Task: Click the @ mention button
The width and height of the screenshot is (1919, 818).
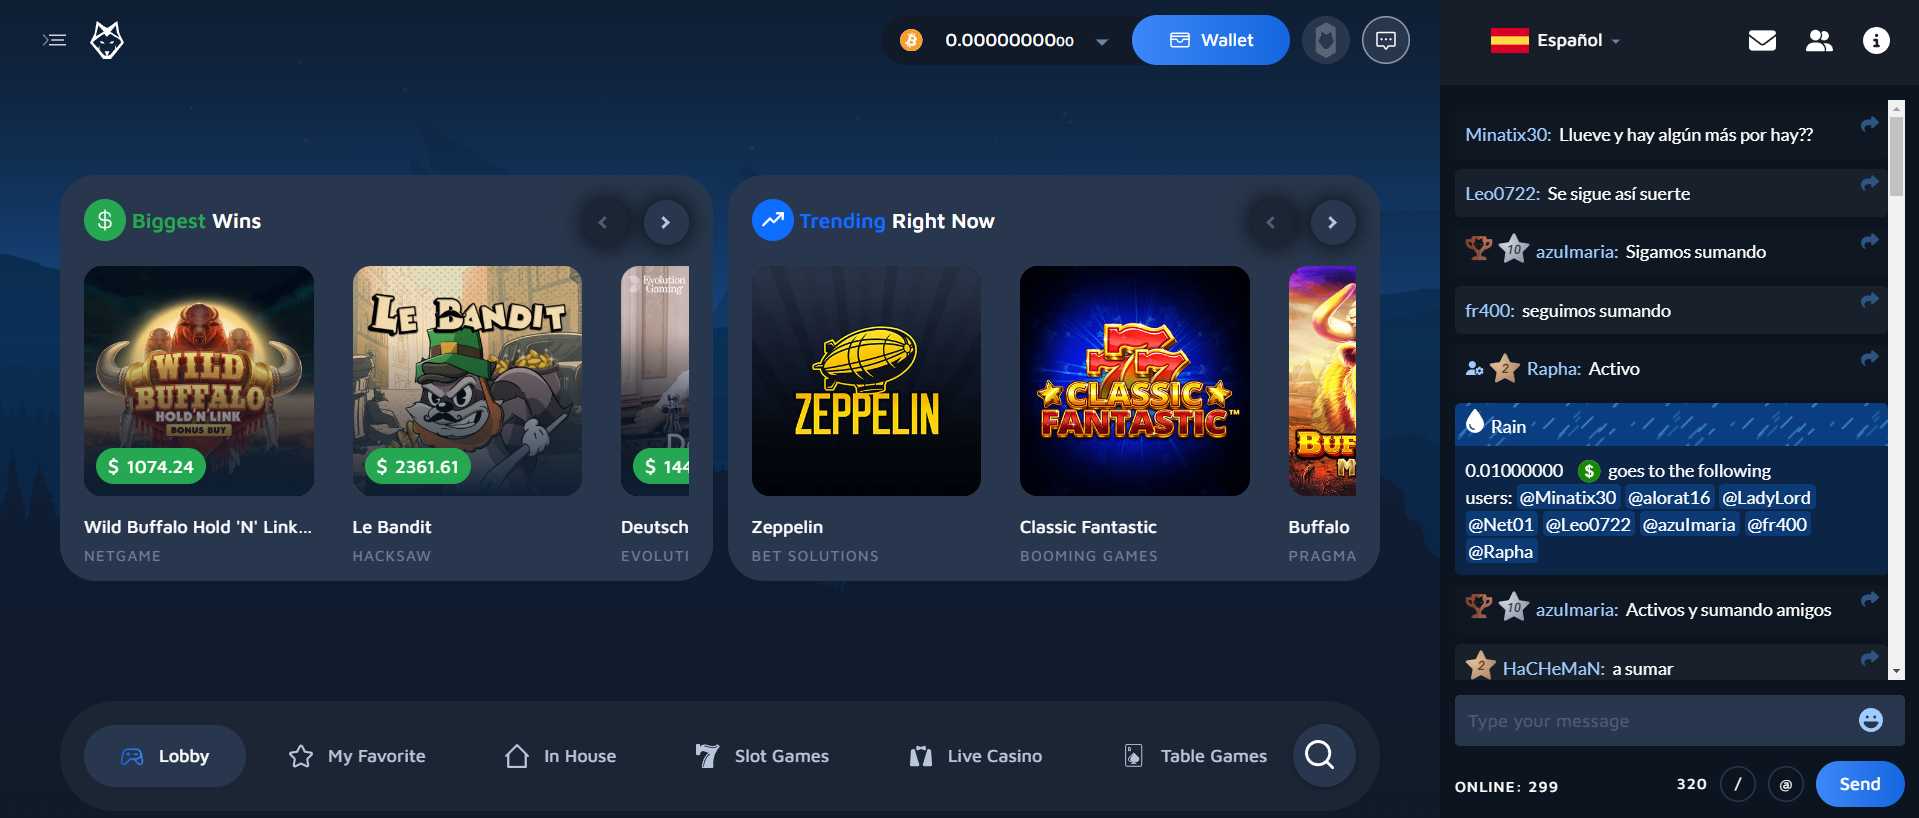Action: click(x=1786, y=784)
